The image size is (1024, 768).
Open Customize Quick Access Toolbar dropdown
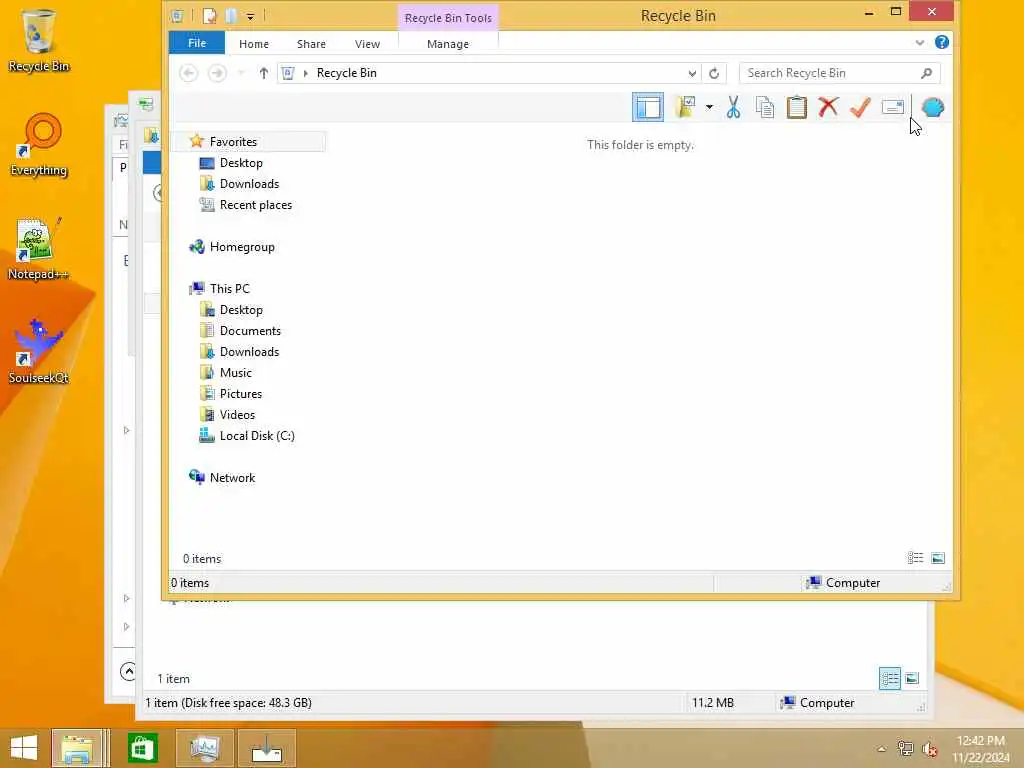(250, 16)
